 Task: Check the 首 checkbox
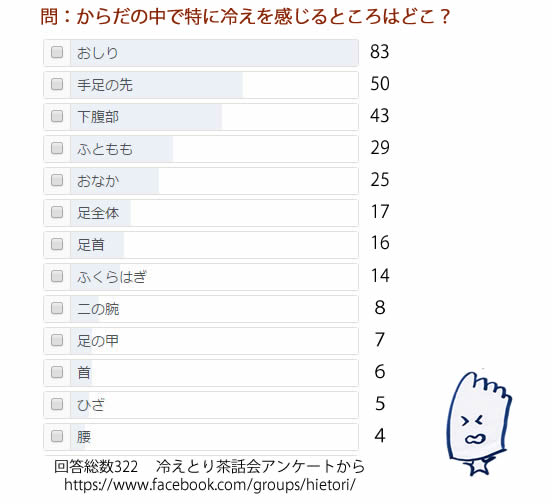click(x=57, y=372)
